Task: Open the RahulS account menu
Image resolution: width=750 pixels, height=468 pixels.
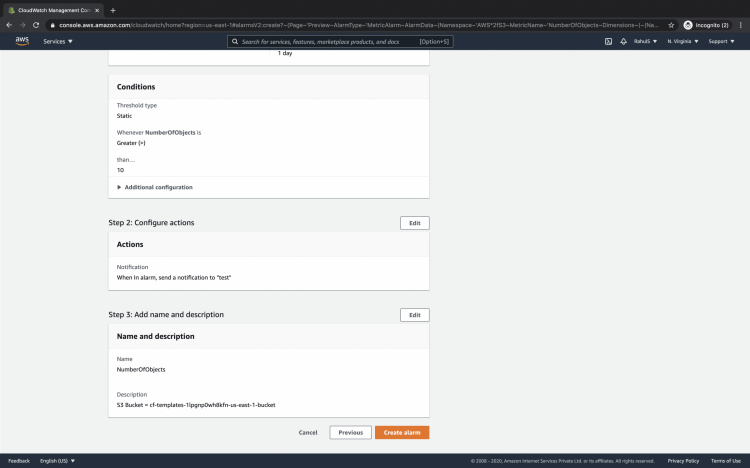Action: pyautogui.click(x=647, y=41)
